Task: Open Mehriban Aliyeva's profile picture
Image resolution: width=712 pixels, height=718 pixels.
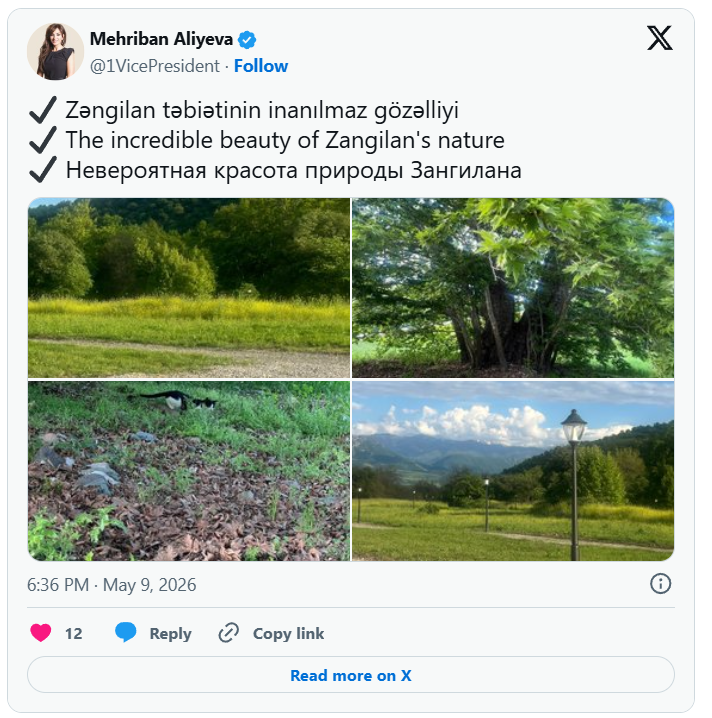Action: tap(55, 51)
